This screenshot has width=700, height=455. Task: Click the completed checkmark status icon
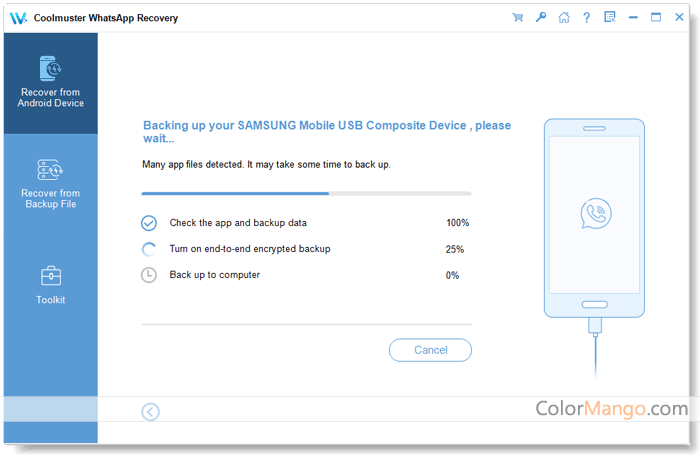pyautogui.click(x=149, y=223)
